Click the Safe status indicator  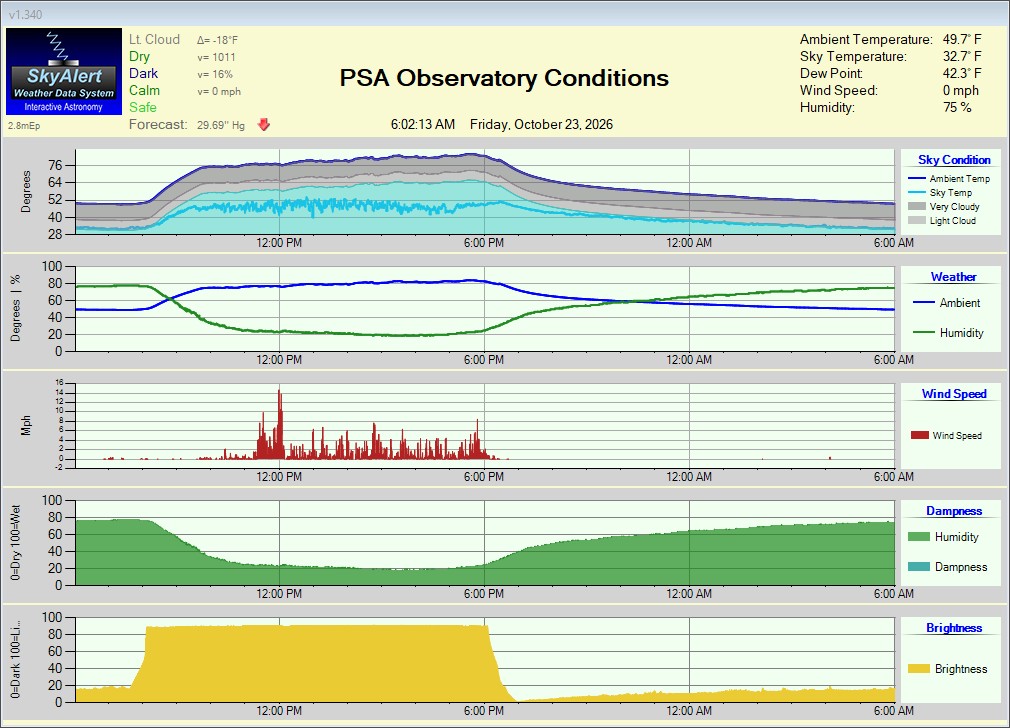click(x=143, y=108)
